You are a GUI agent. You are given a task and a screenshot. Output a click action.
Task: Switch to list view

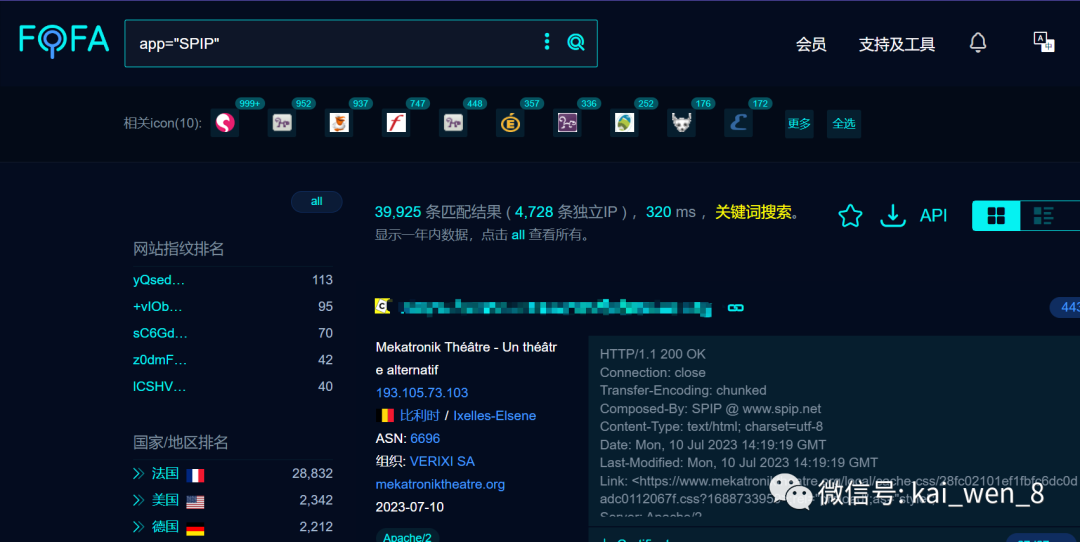pos(1044,216)
